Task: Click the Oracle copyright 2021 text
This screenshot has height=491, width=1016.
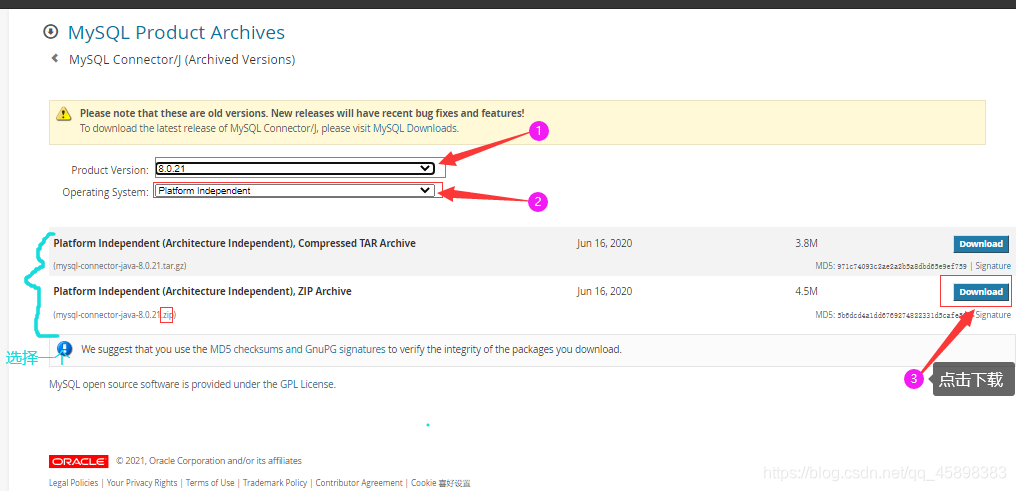Action: point(209,461)
